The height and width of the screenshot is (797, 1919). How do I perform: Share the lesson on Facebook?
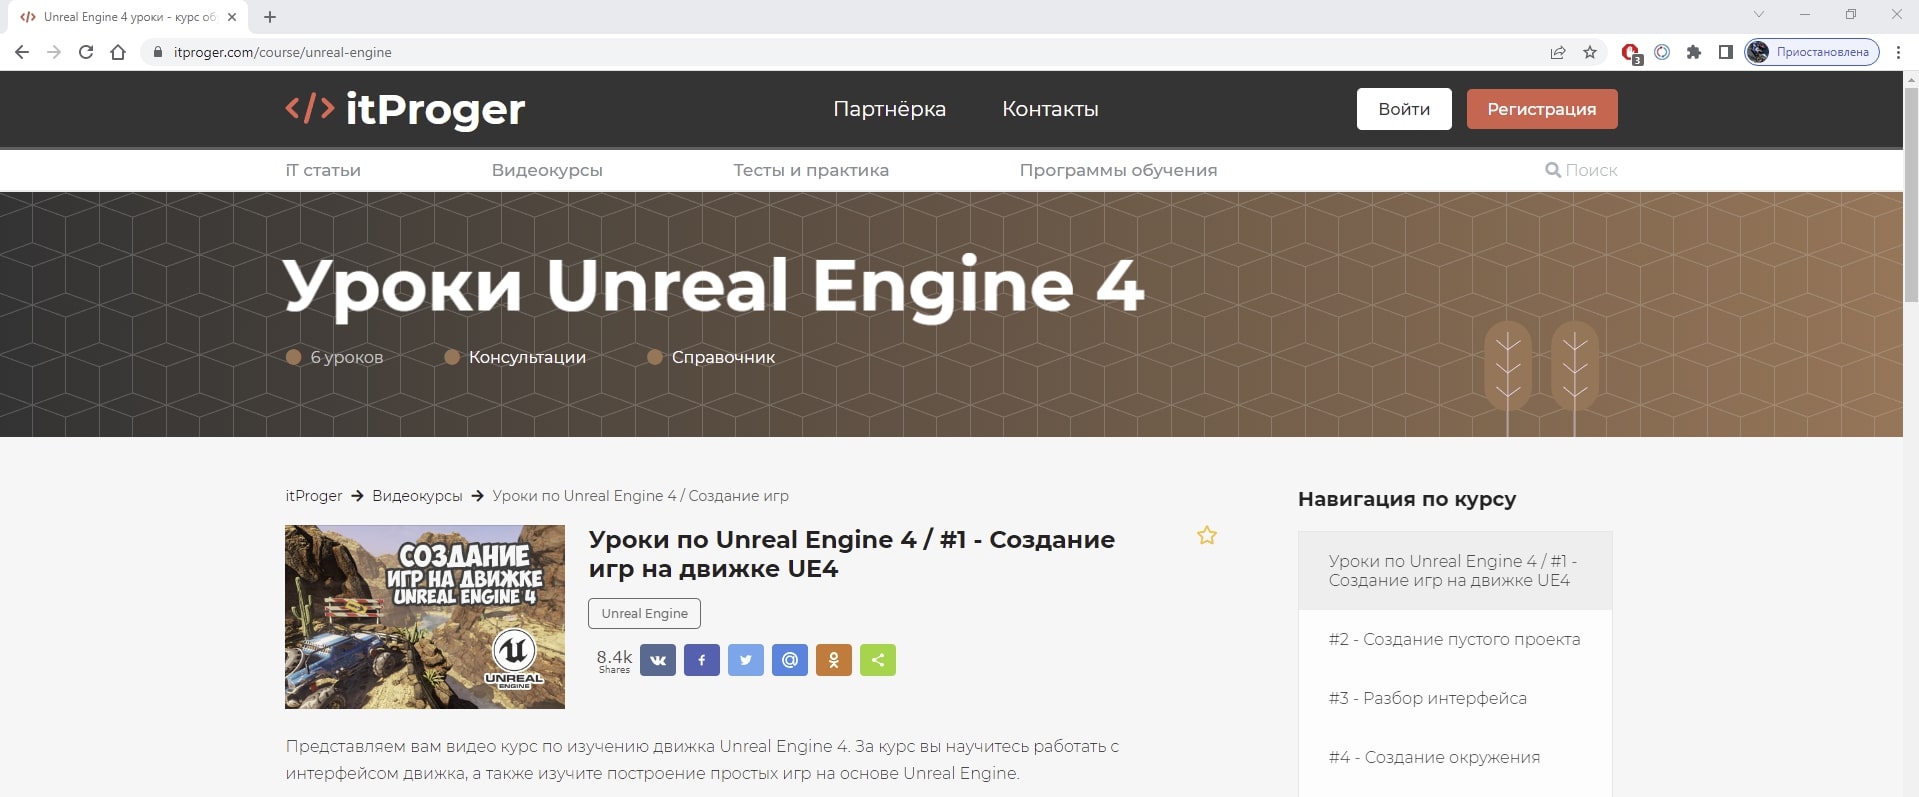[x=702, y=660]
